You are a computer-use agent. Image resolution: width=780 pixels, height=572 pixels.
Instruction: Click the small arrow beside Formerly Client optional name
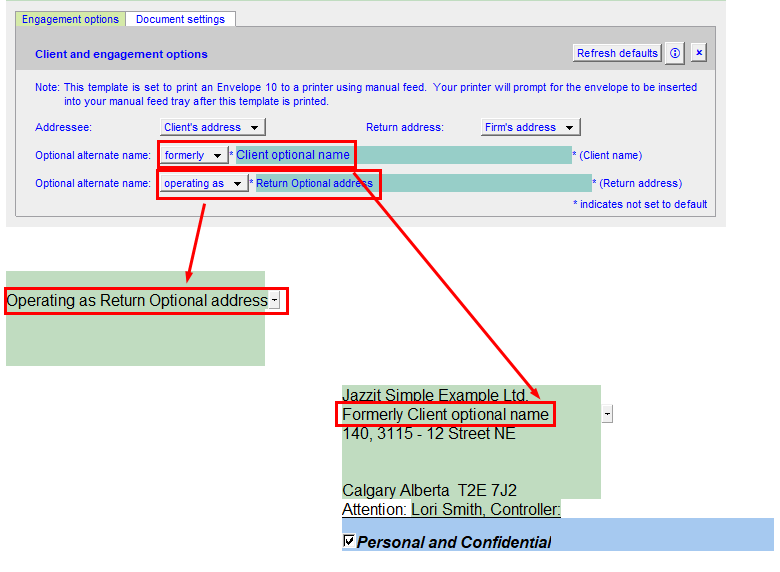pos(607,414)
